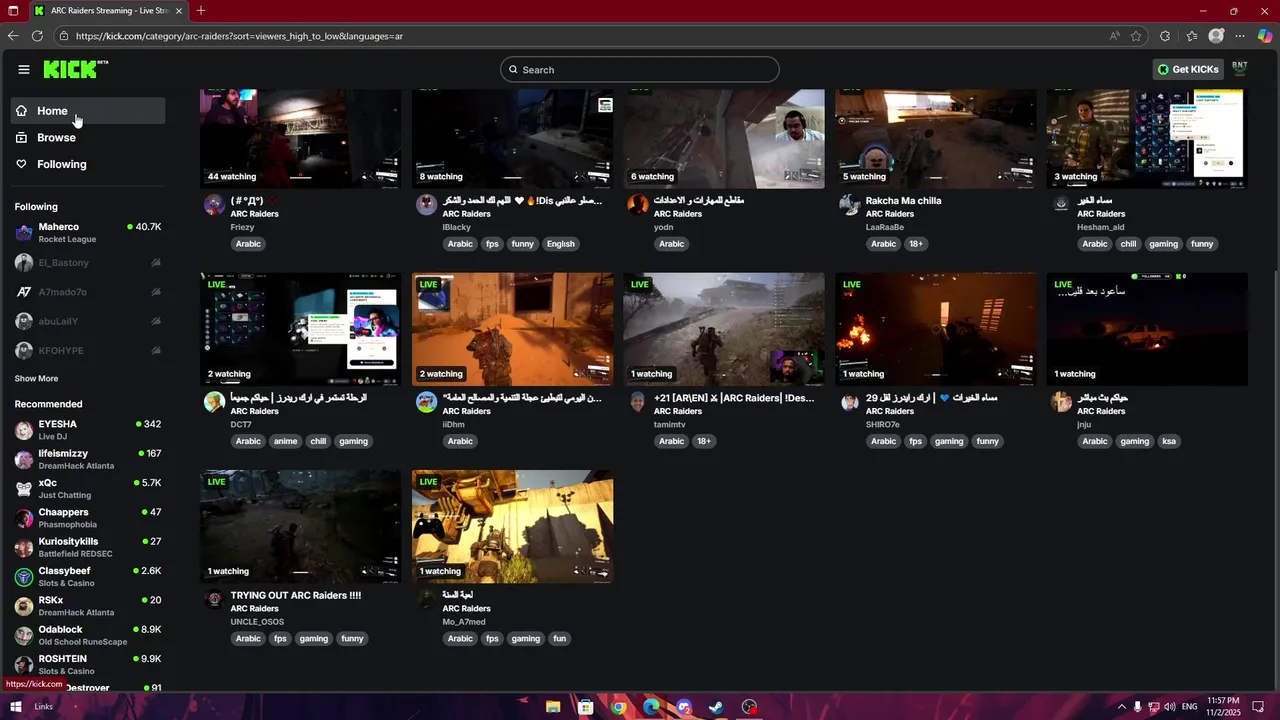This screenshot has height=720, width=1280.
Task: Open lifeismizzy in Recommended list
Action: point(88,459)
